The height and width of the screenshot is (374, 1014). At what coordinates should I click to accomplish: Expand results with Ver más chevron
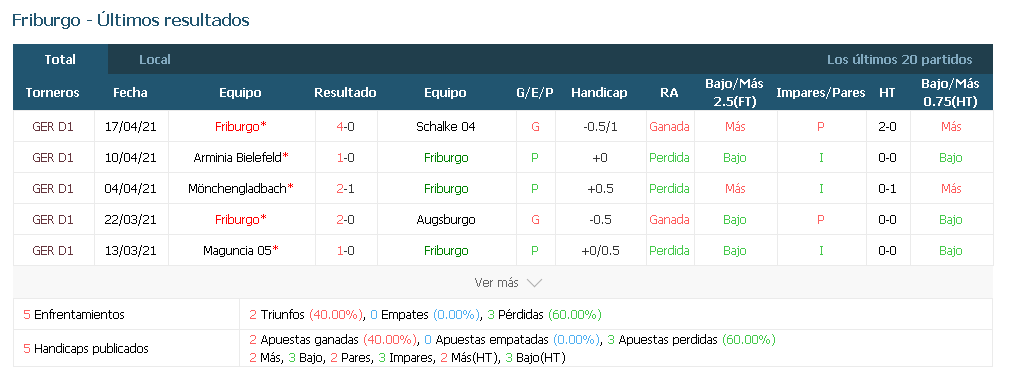508,283
